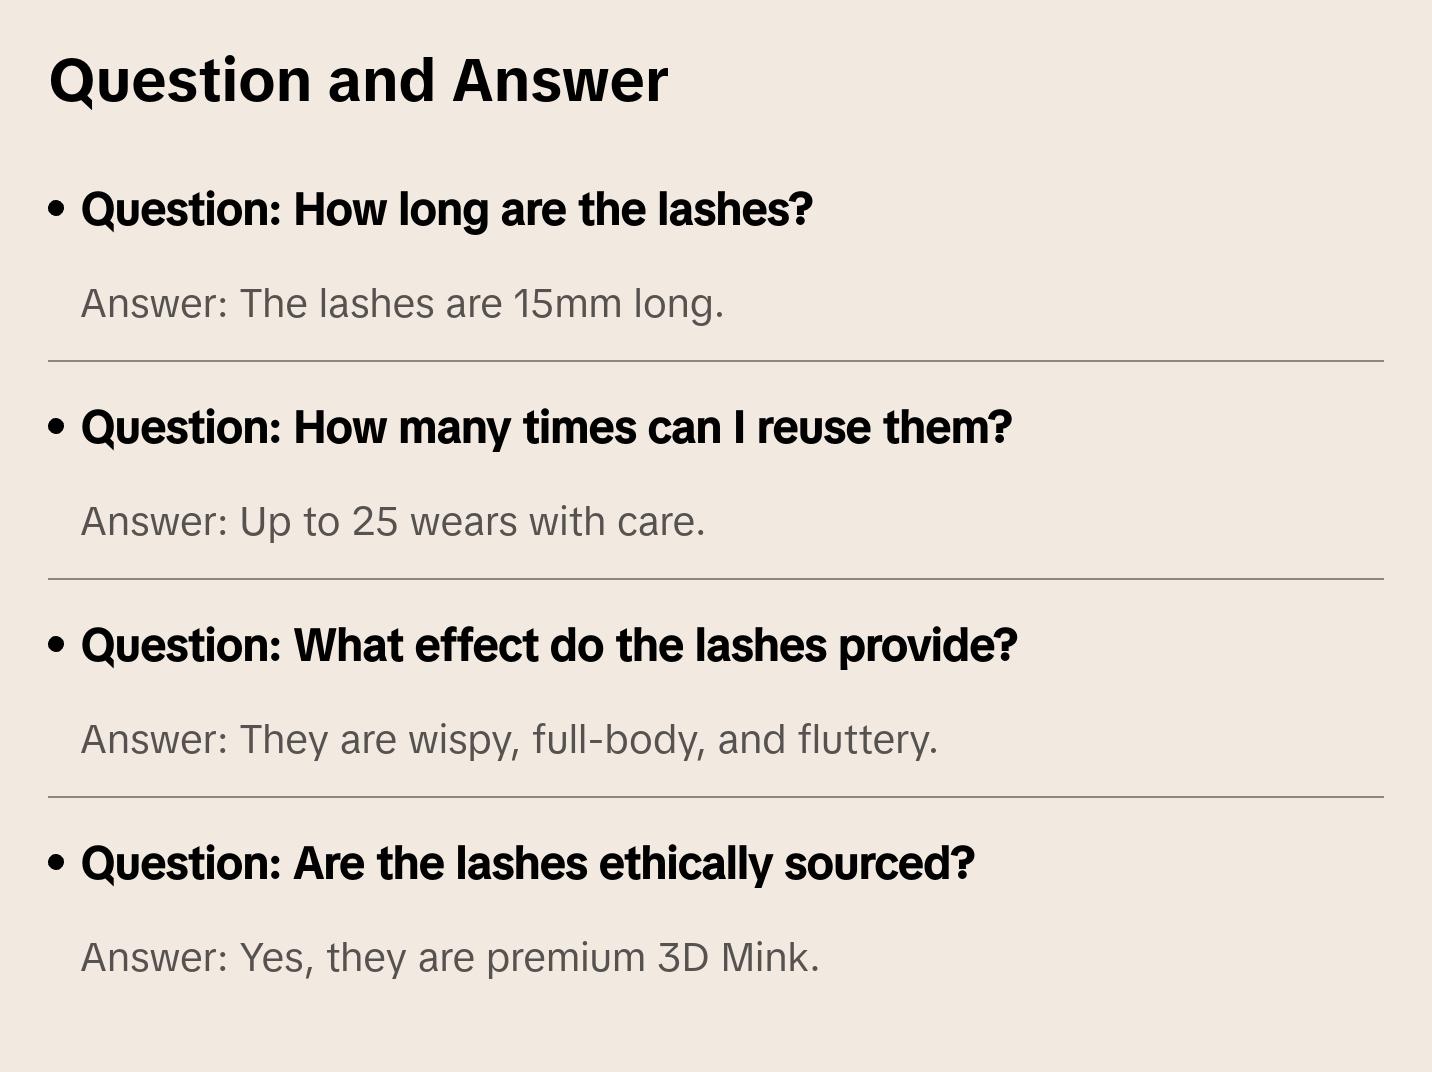Click the bullet before the ethically sourced question
The width and height of the screenshot is (1432, 1072).
point(57,863)
